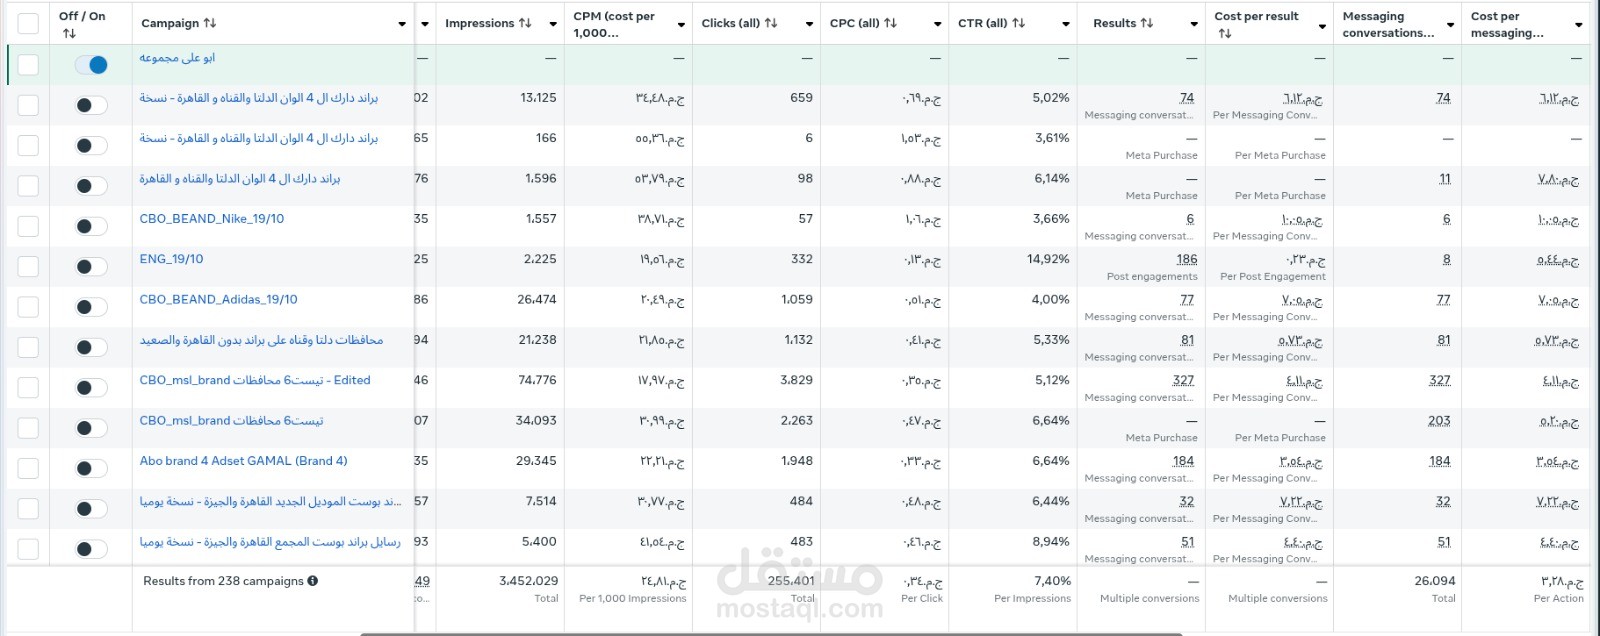
Task: Tick the select-all checkbox in header
Action: click(x=28, y=24)
